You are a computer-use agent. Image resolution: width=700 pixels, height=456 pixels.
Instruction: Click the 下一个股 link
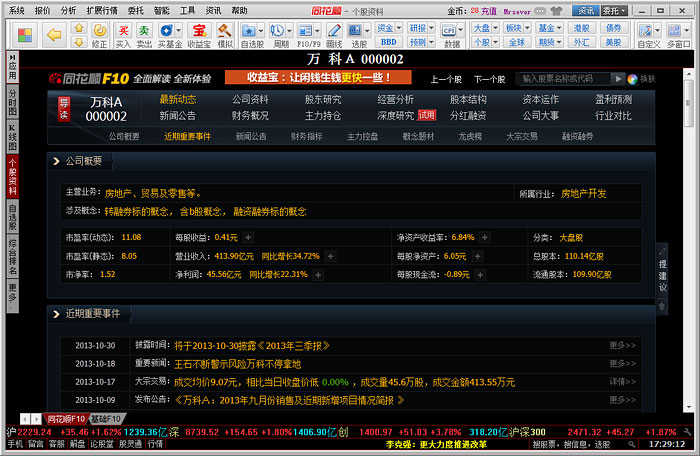click(489, 78)
